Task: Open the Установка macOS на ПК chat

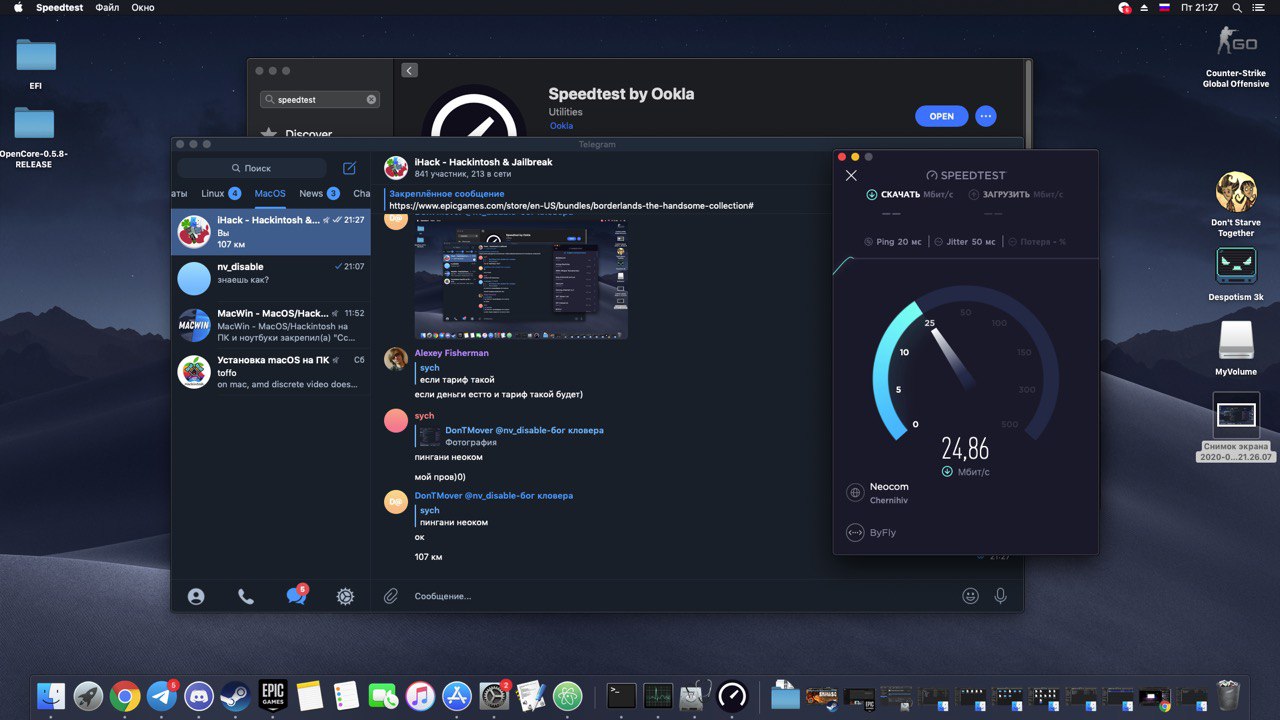Action: click(271, 372)
